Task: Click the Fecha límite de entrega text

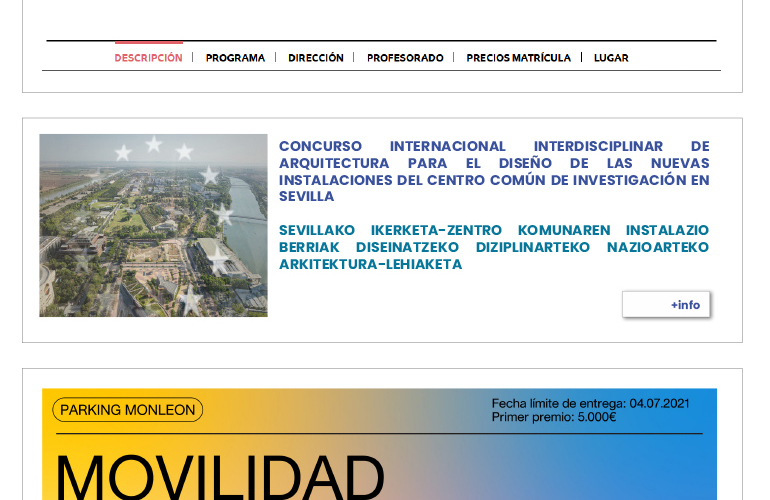Action: (591, 404)
